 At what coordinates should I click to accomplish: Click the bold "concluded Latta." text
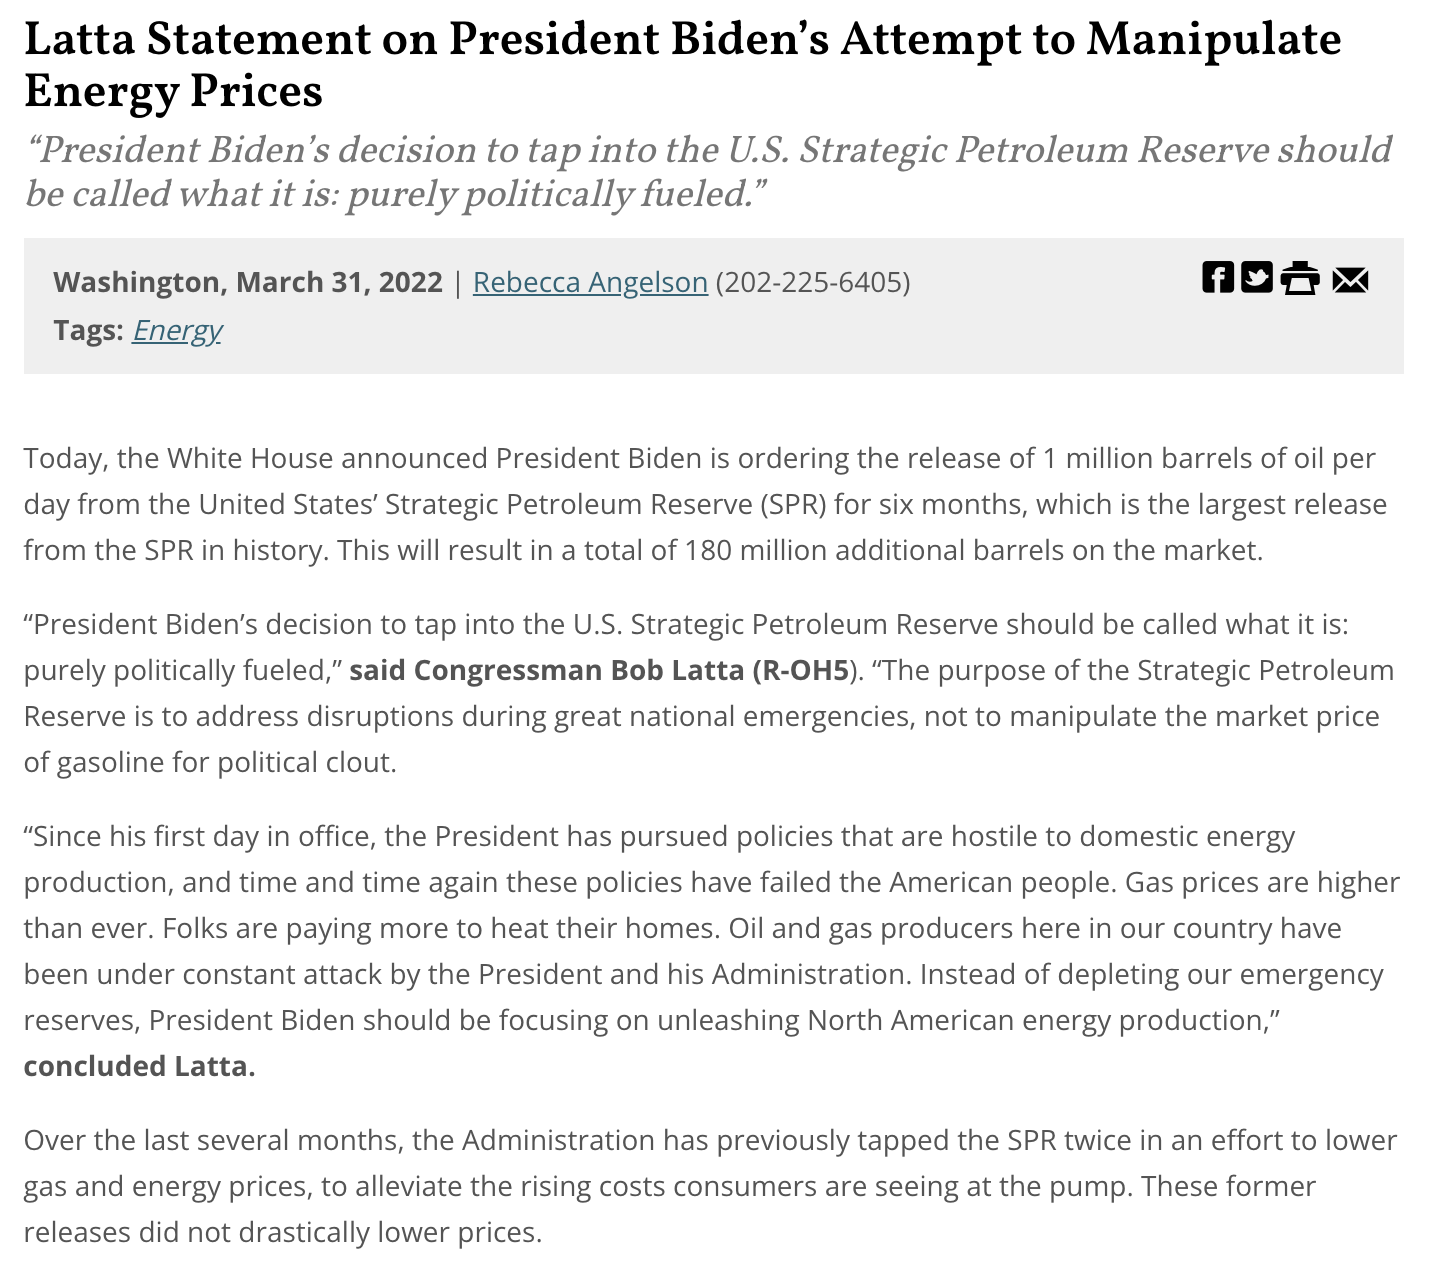pos(140,1066)
